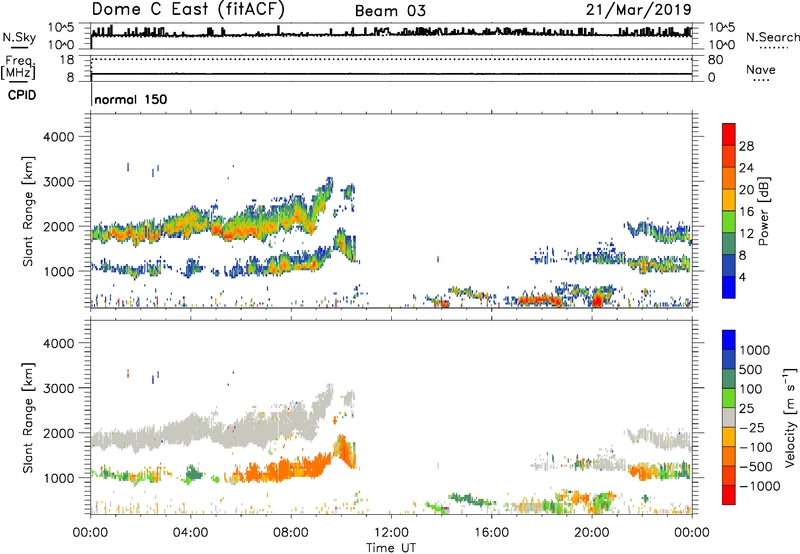Click the 'Nave' legend label
This screenshot has width=800, height=554.
click(x=761, y=69)
